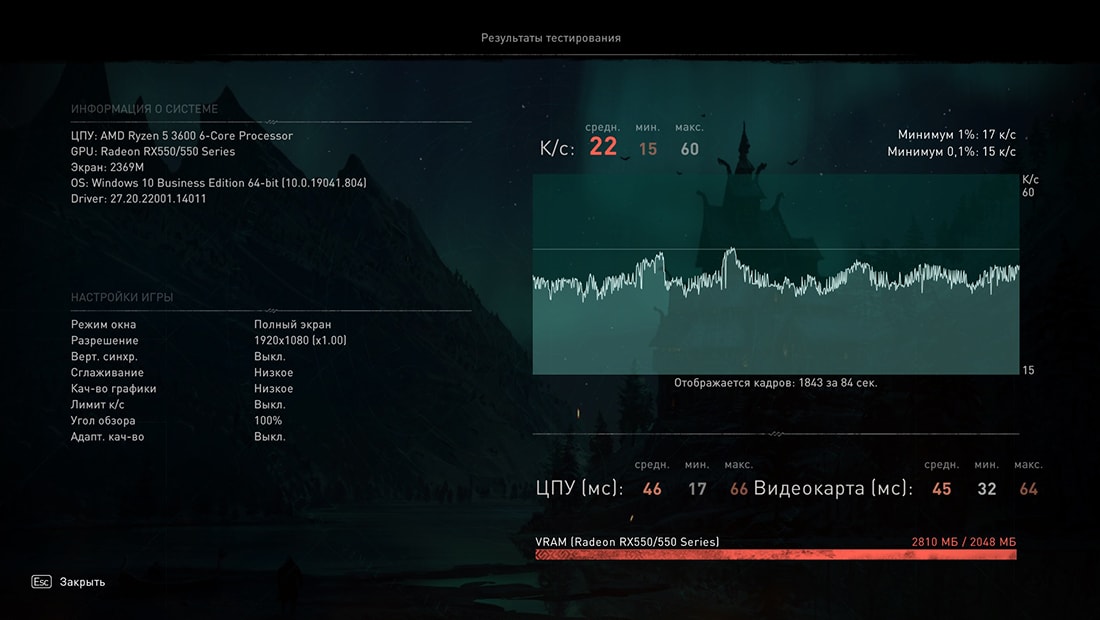
Task: Click the VRAM (Radeon RX550/550 Series) label
Action: tap(627, 541)
